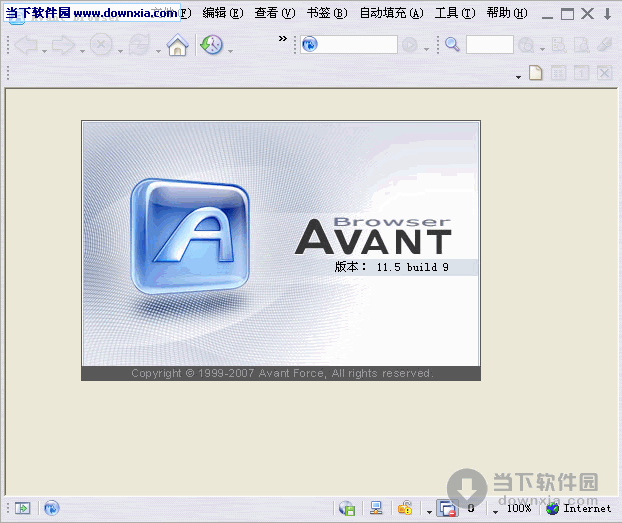This screenshot has width=622, height=523.
Task: Open the Back button history dropdown
Action: click(44, 52)
